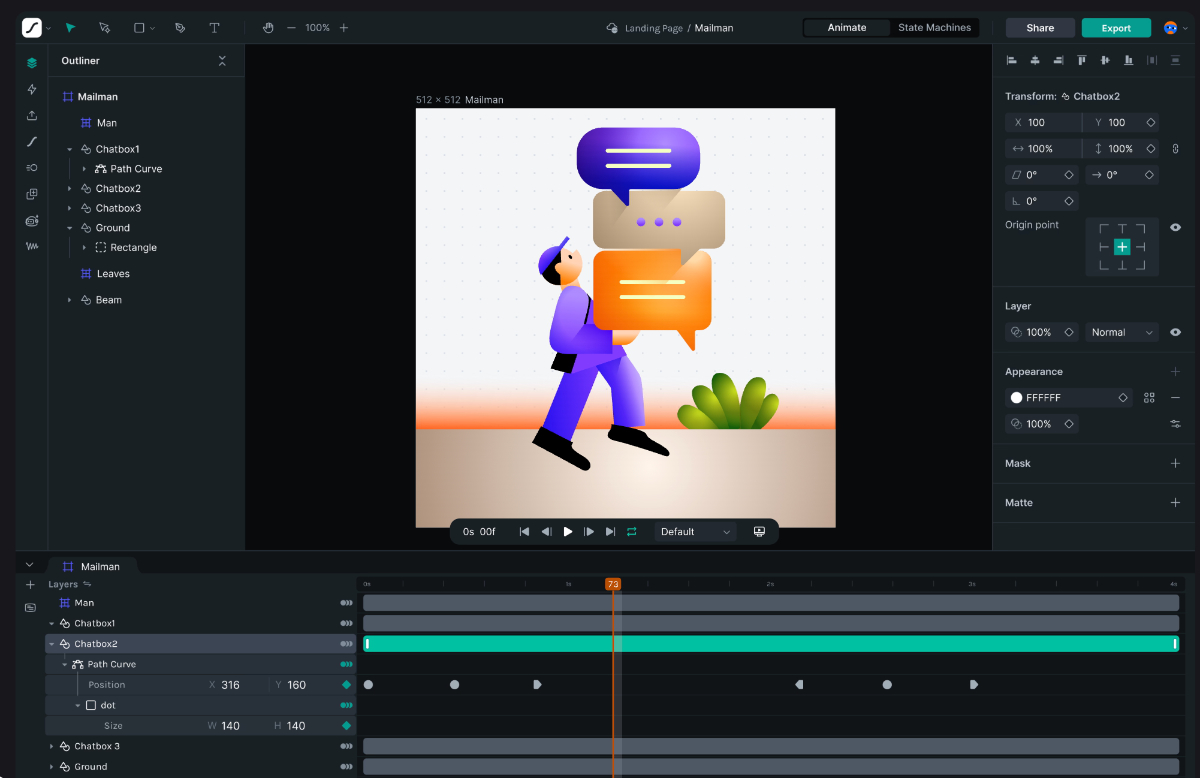Select the Text tool in the top toolbar
The width and height of the screenshot is (1200, 778).
214,27
